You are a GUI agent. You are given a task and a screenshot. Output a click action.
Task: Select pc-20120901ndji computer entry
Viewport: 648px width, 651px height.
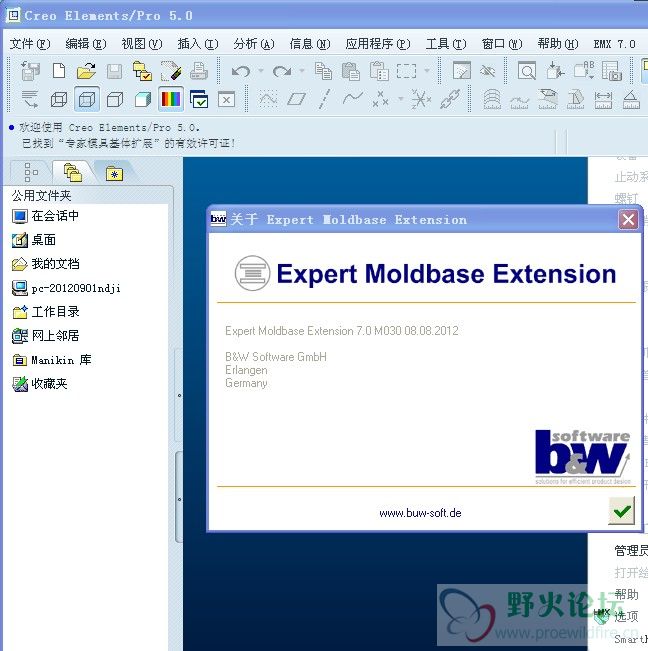point(66,288)
